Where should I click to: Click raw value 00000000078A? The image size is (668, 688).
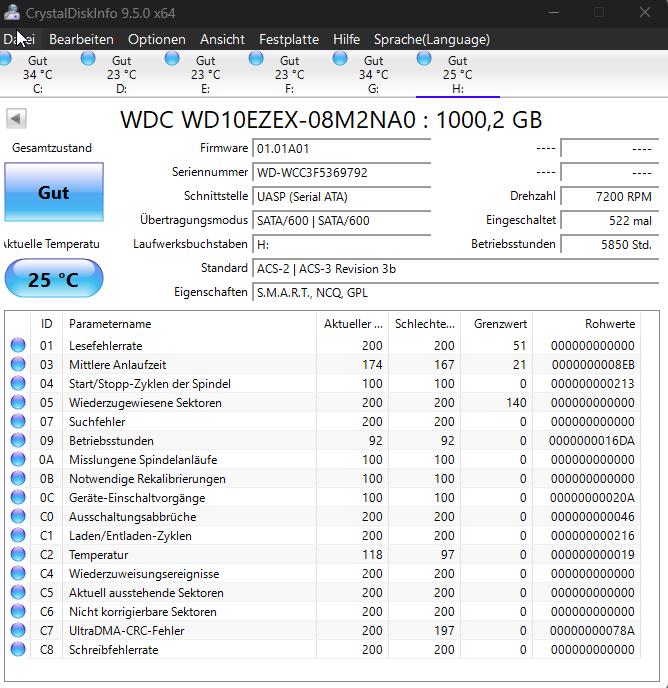click(x=592, y=631)
